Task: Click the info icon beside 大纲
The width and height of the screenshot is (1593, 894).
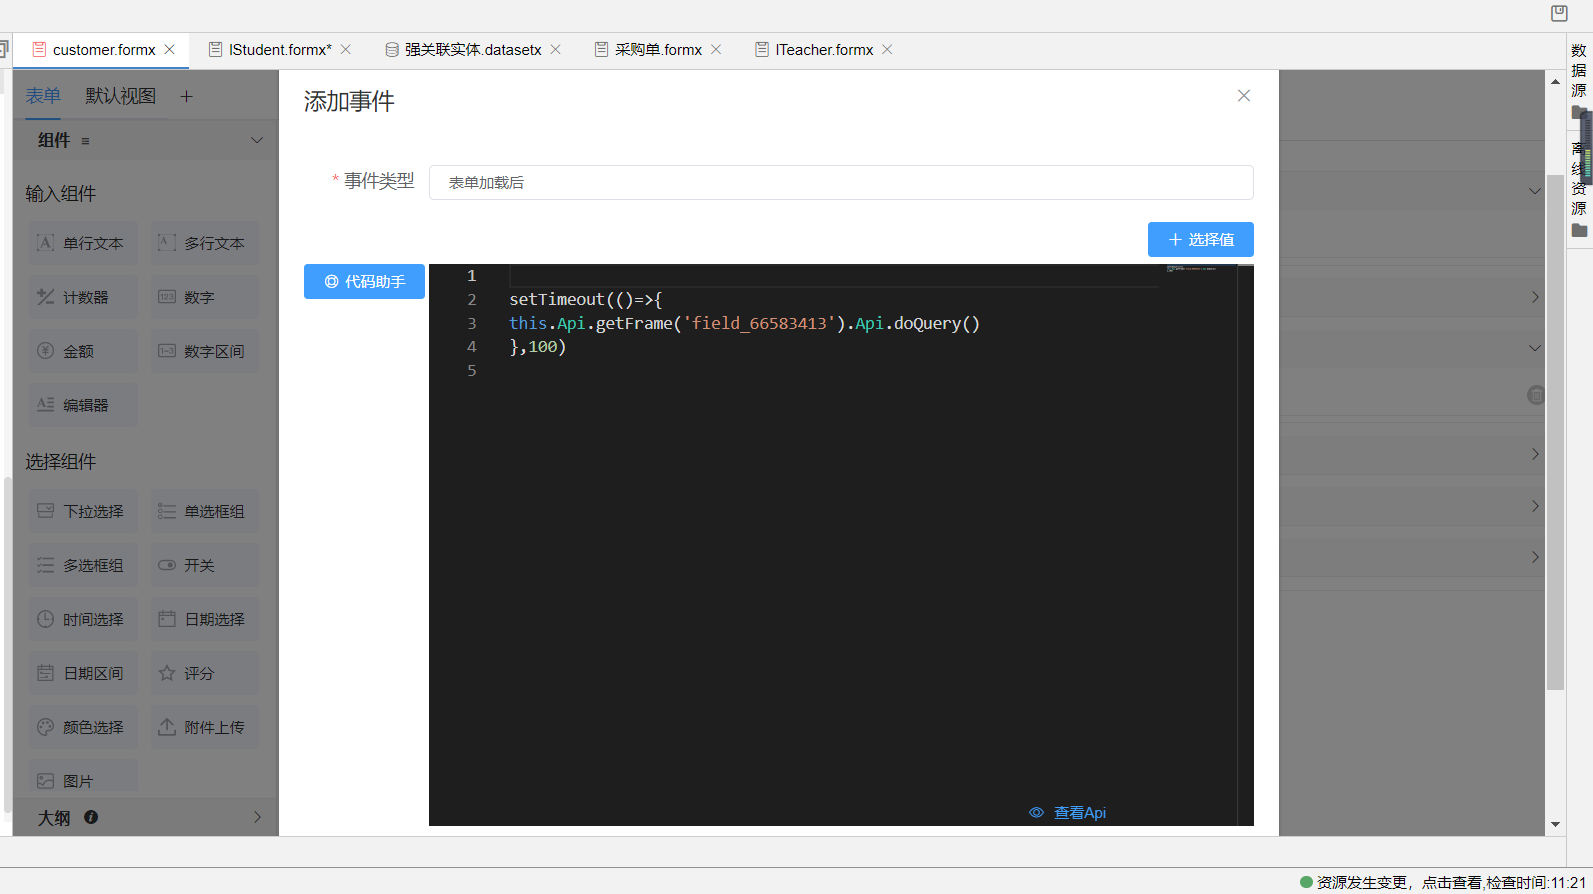Action: pyautogui.click(x=91, y=817)
